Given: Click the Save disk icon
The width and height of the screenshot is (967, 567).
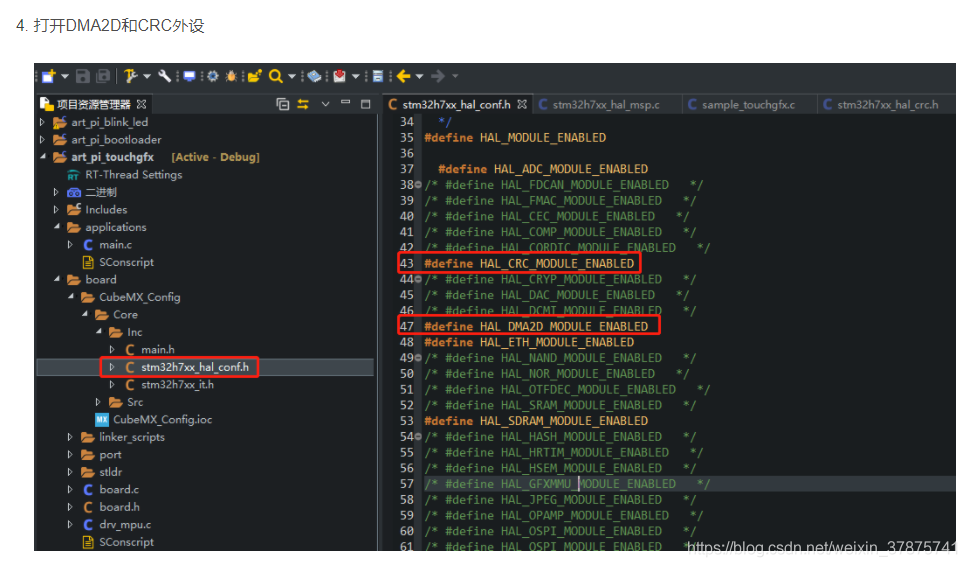Looking at the screenshot, I should tap(83, 76).
